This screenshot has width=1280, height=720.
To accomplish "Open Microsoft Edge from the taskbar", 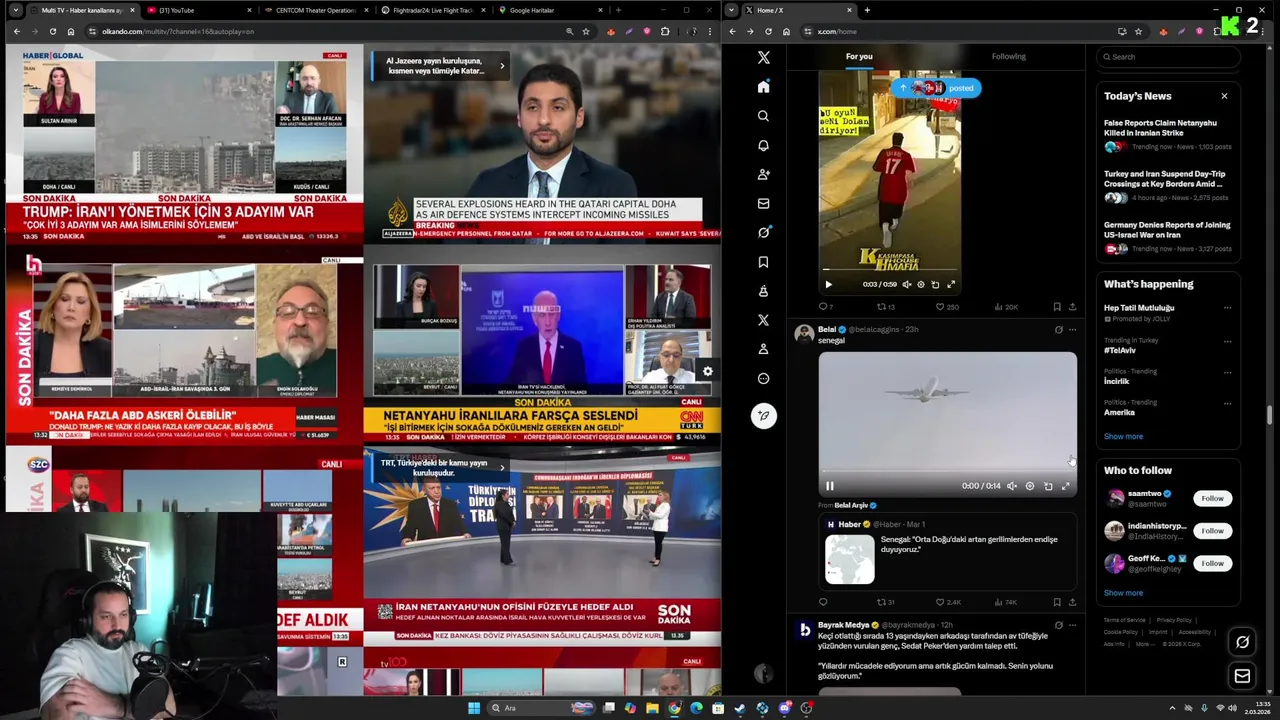I will (696, 708).
